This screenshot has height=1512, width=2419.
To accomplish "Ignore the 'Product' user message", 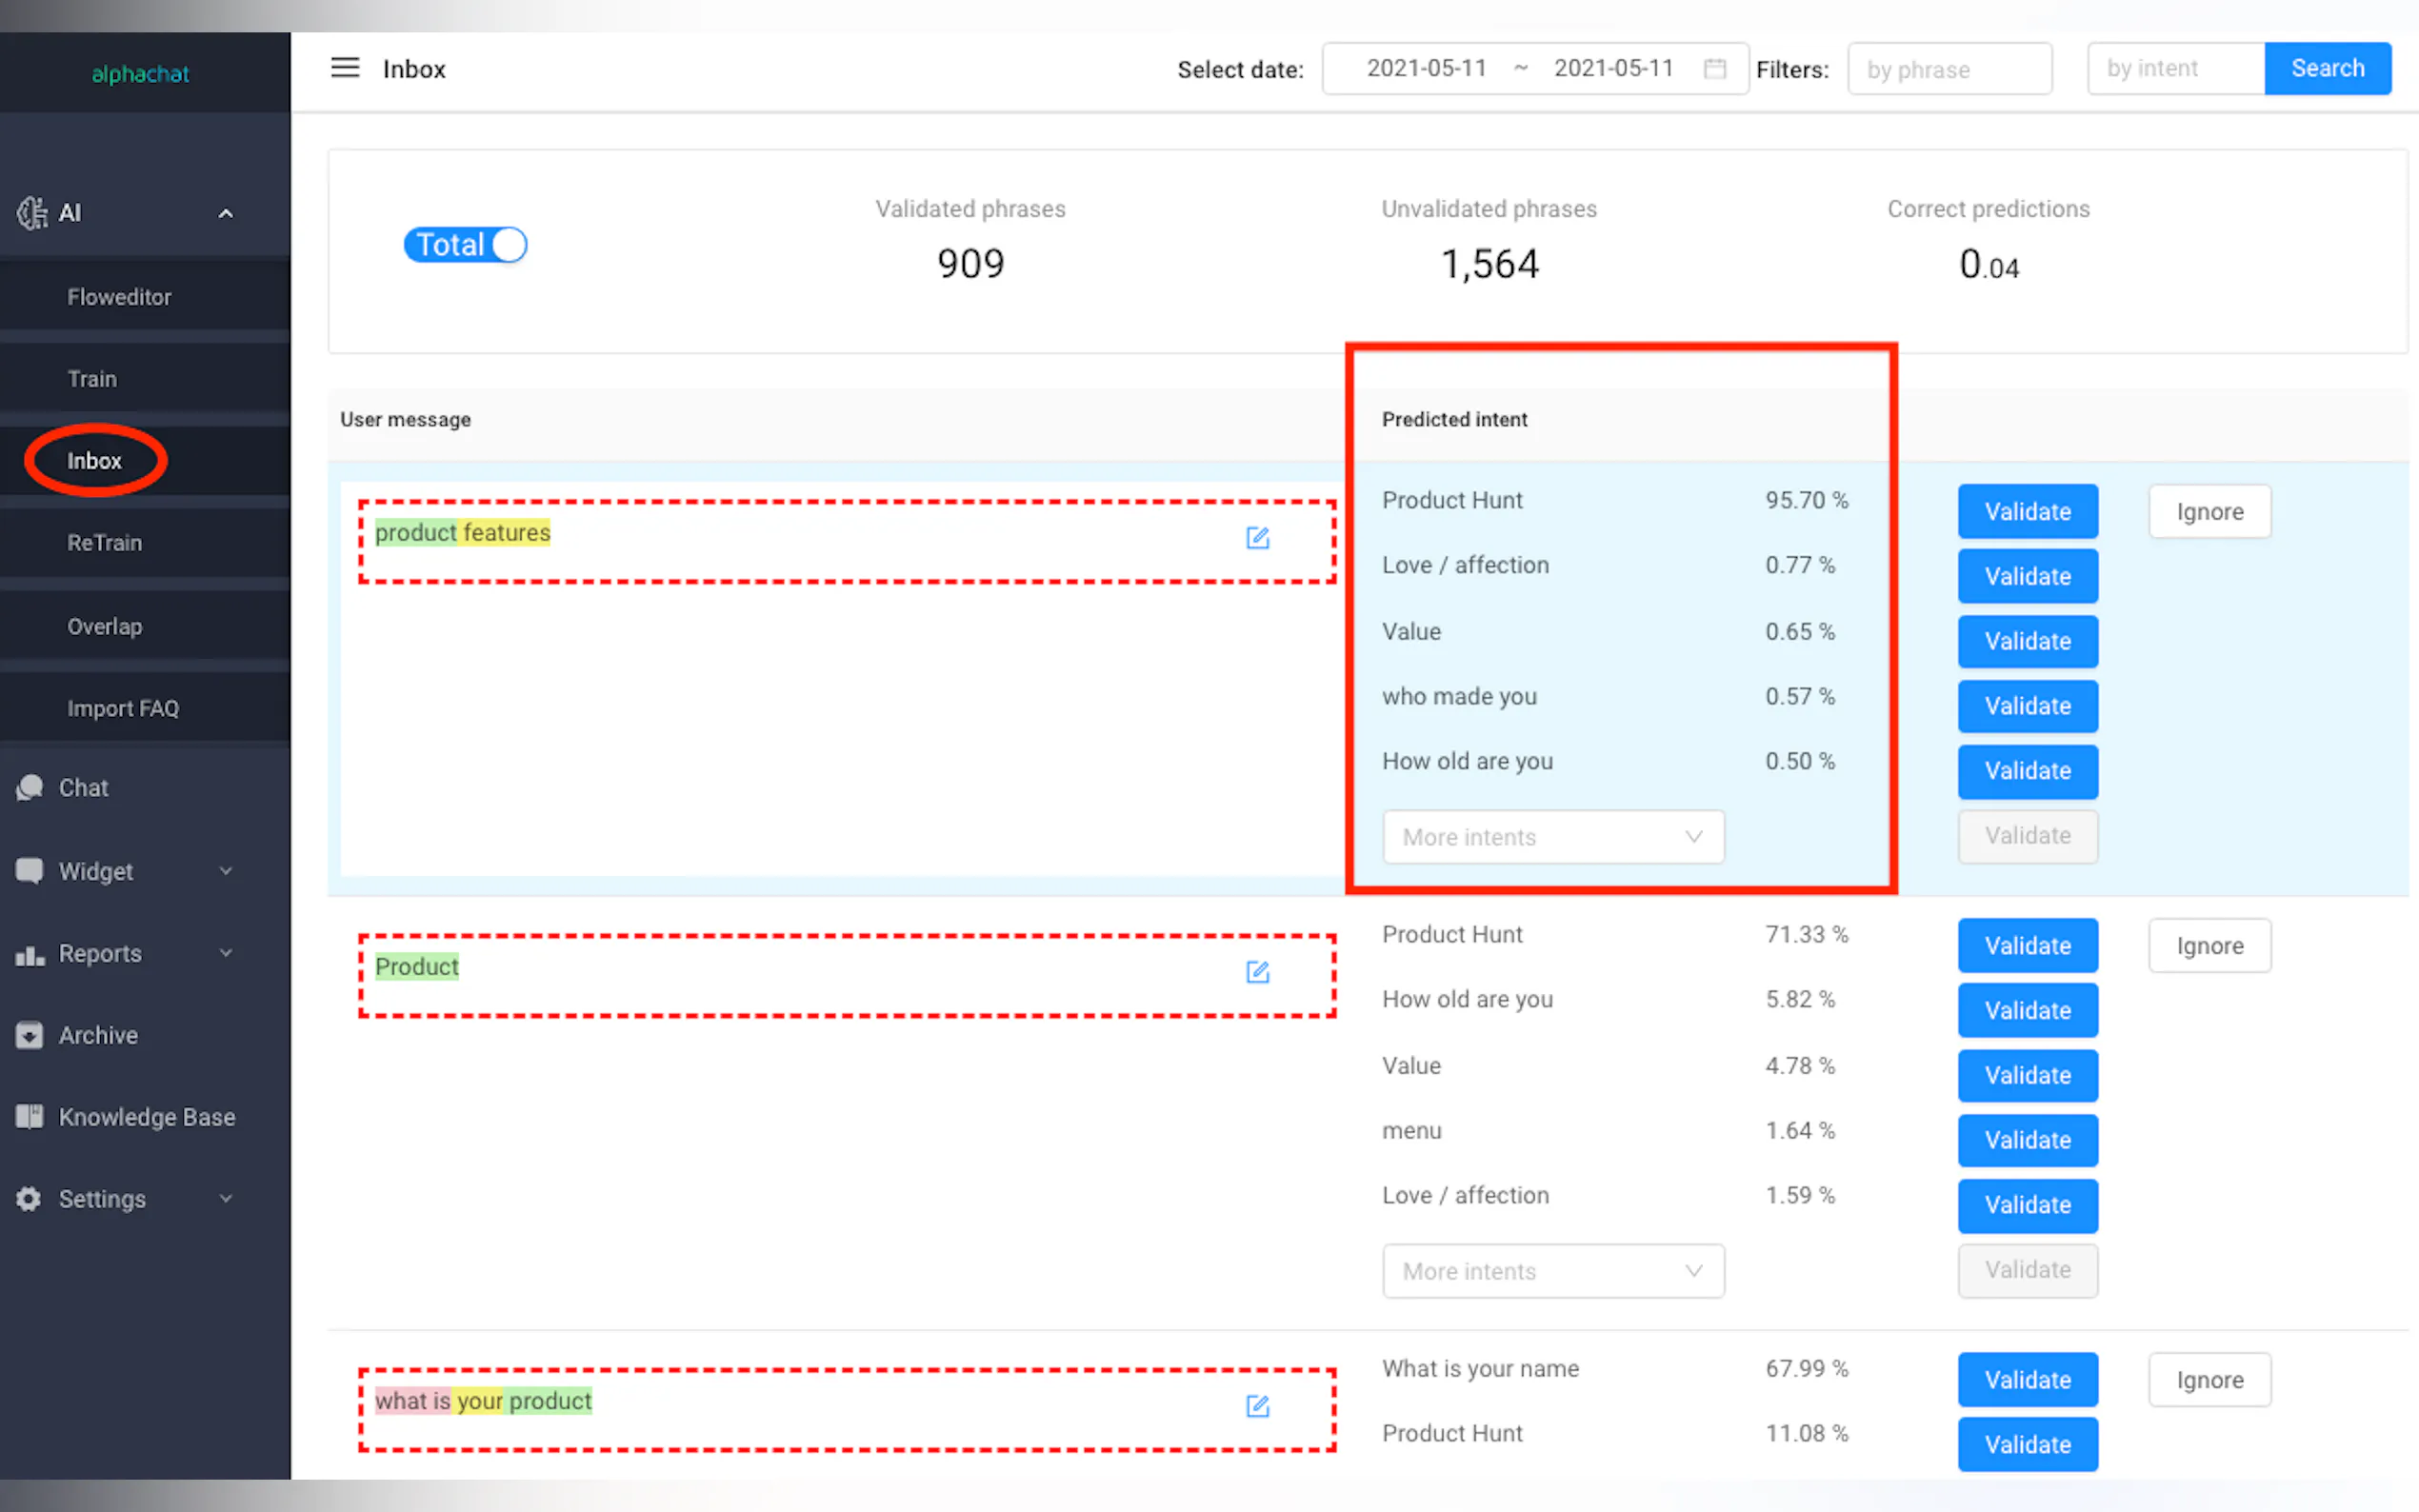I will [2209, 946].
